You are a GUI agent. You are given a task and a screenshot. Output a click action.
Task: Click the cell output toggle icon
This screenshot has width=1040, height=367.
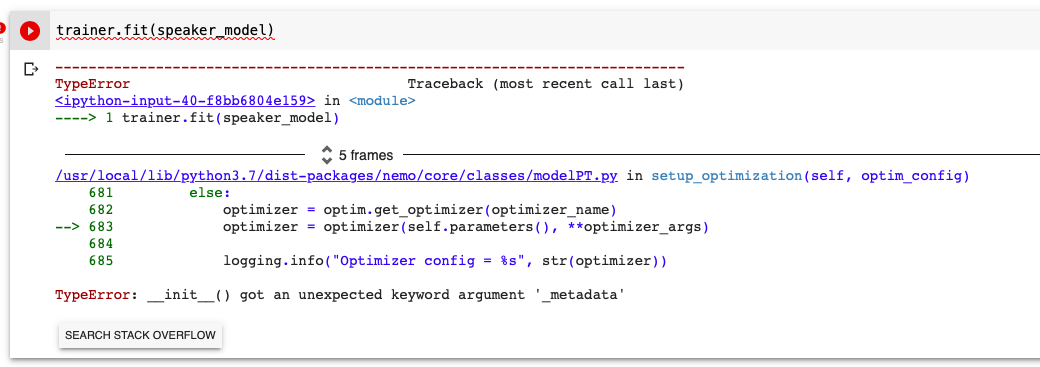31,68
